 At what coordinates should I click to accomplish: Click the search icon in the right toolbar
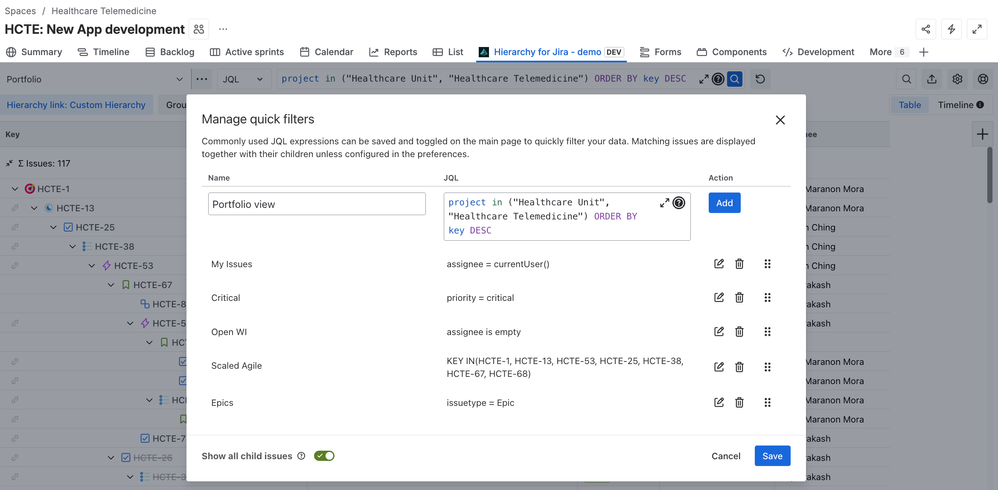click(x=906, y=80)
